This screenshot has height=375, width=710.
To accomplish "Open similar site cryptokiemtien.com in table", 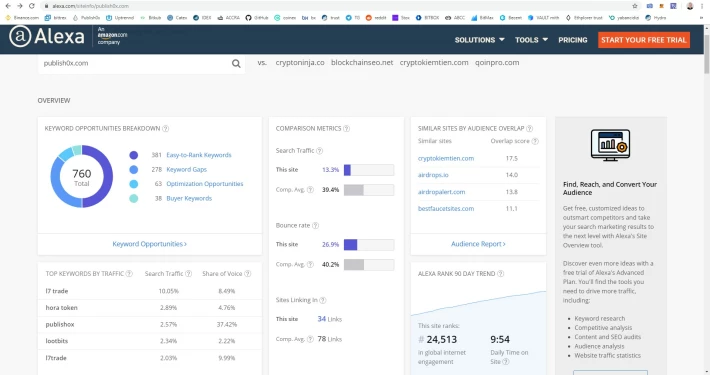I will [446, 159].
